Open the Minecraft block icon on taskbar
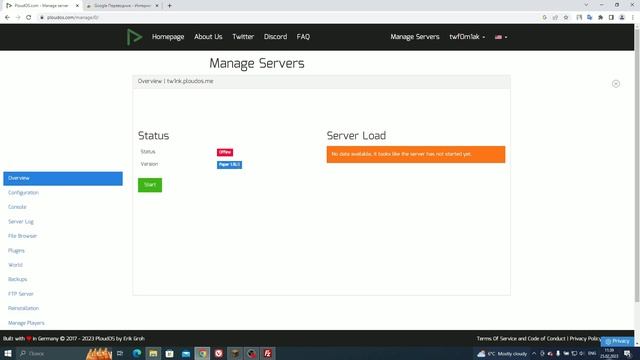Image resolution: width=640 pixels, height=360 pixels. pyautogui.click(x=235, y=353)
